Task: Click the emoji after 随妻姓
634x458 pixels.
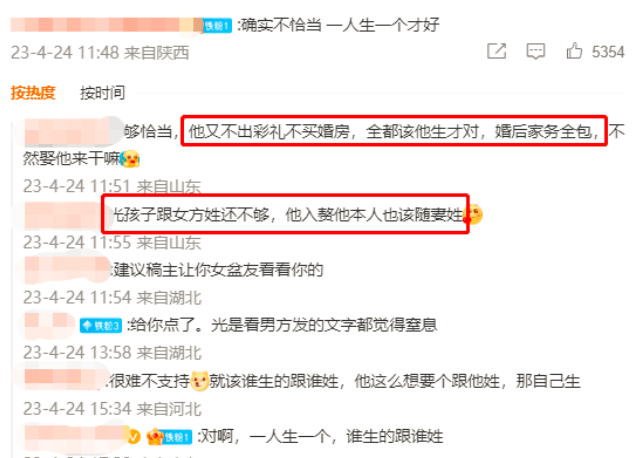Action: [x=473, y=214]
